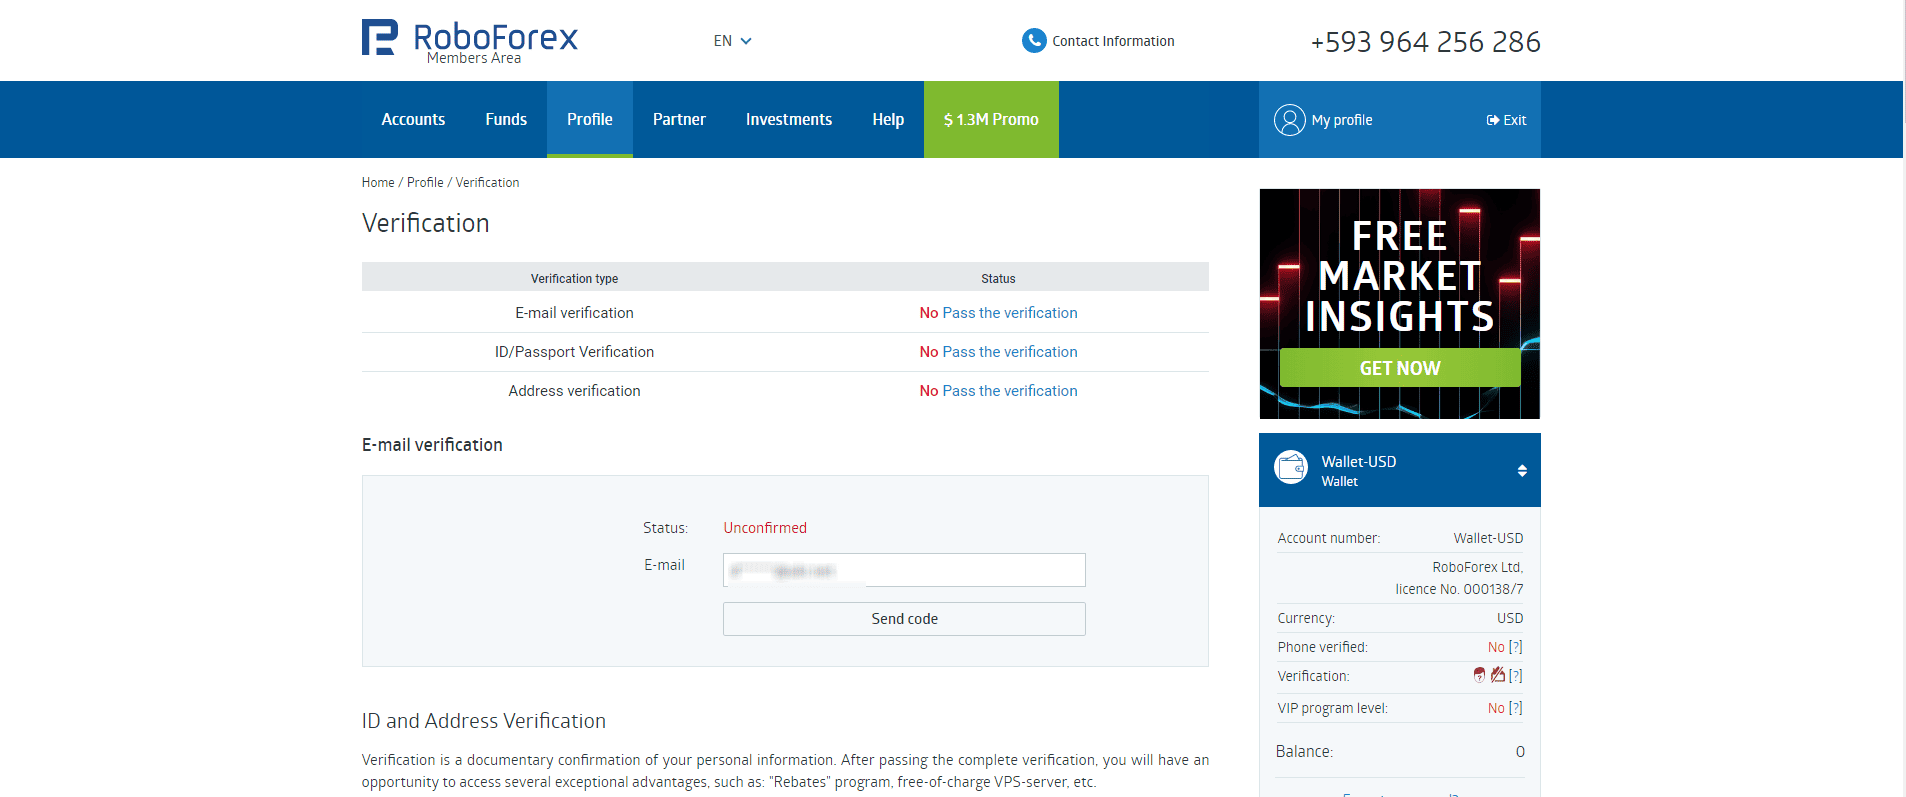Open the Partner menu

pos(679,119)
